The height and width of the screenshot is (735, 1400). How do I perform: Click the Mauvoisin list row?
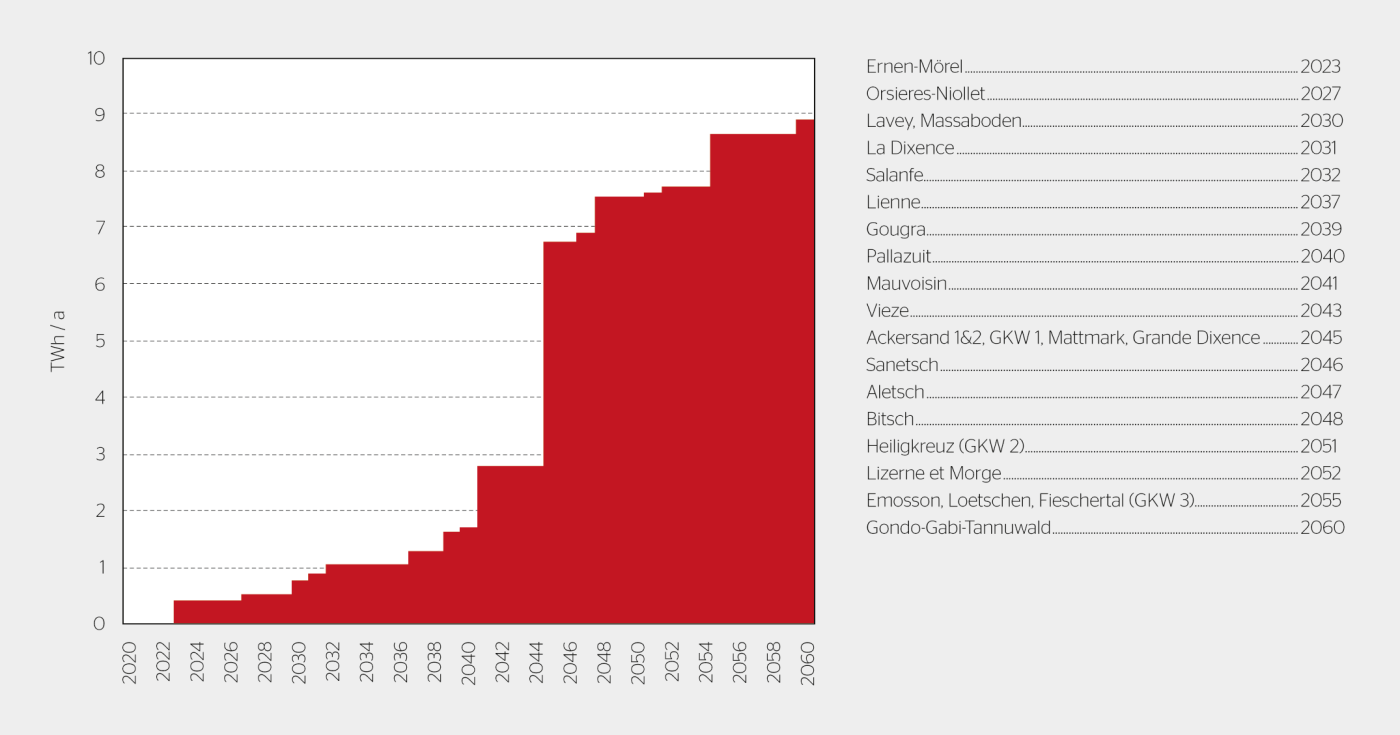tap(1102, 283)
